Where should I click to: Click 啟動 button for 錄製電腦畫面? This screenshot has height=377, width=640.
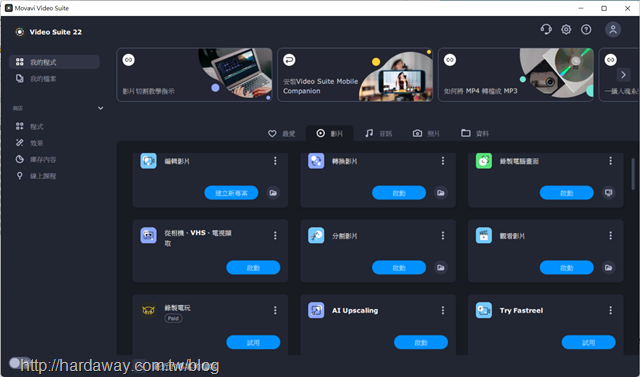coord(567,193)
